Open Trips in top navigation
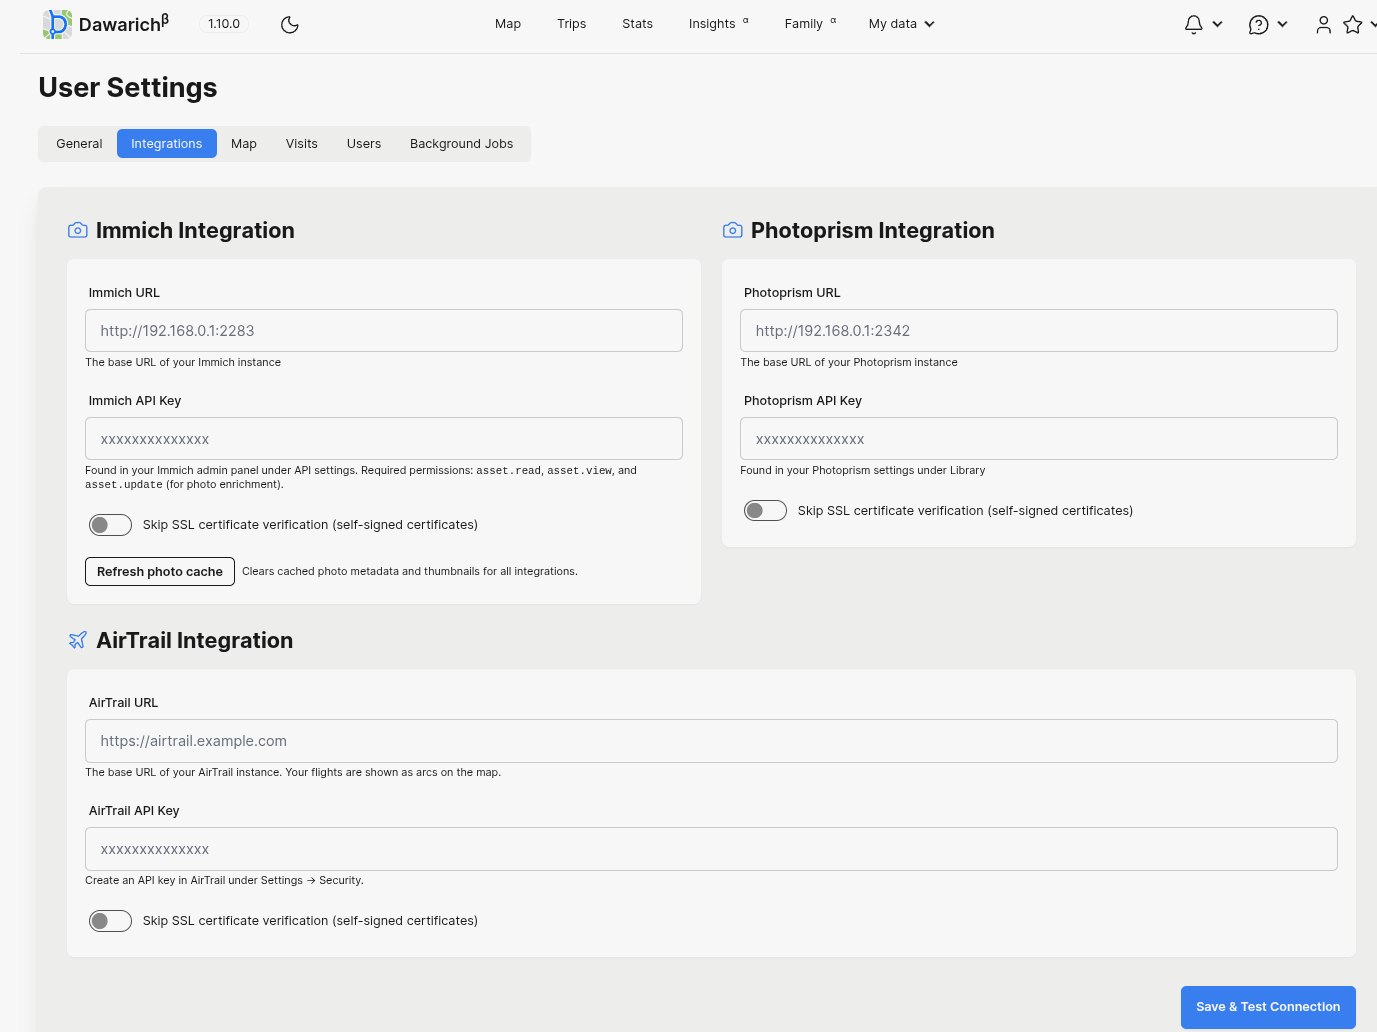 pos(572,24)
